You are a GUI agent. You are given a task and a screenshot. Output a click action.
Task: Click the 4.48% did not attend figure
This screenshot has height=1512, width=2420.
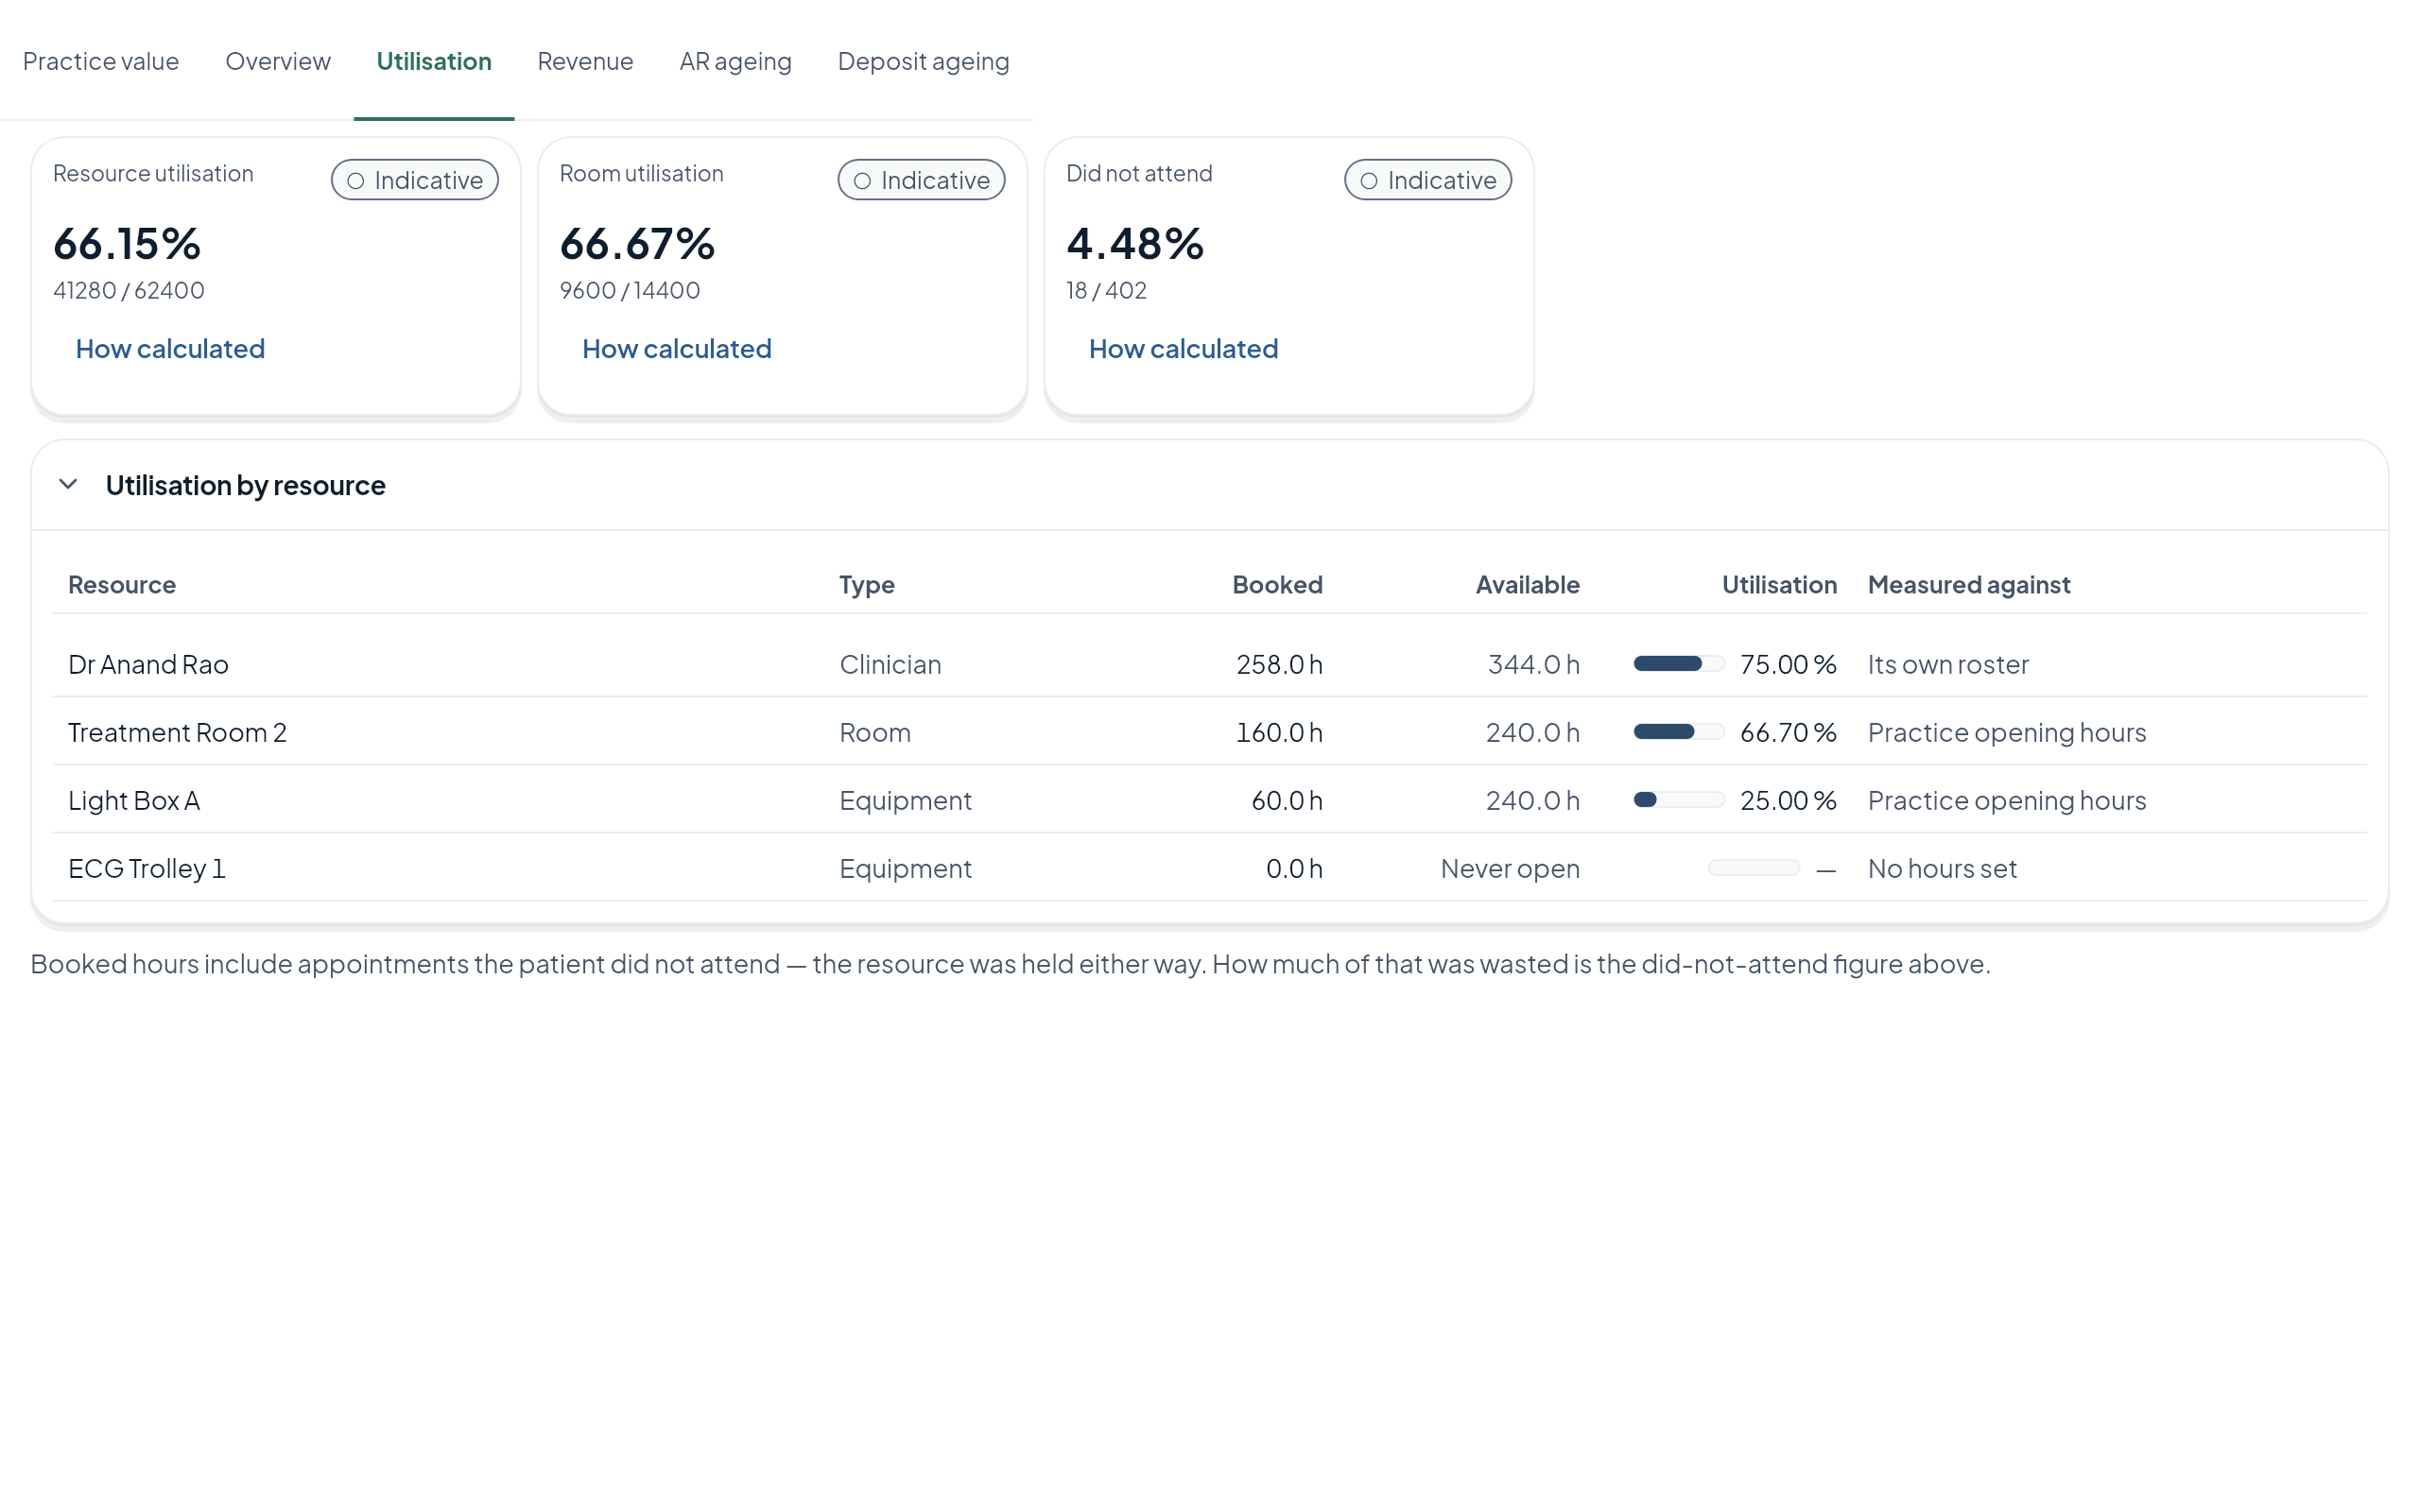[1135, 244]
